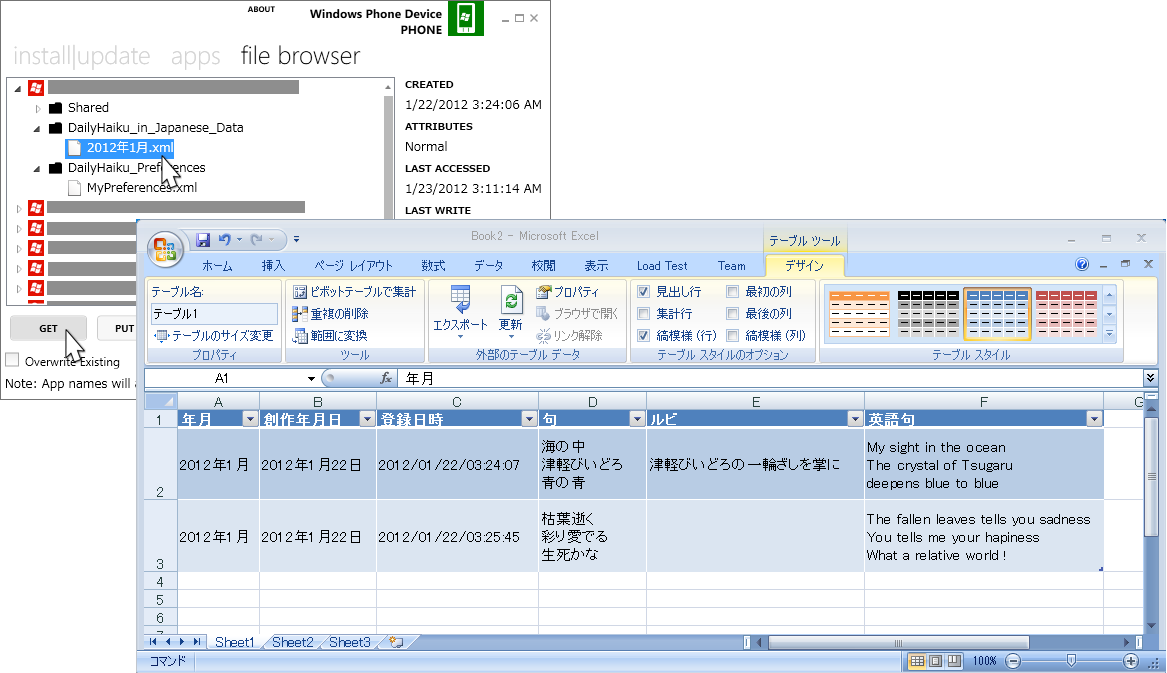Screen dimensions: 1167x673
Task: Open external table プロパティ
Action: point(567,292)
